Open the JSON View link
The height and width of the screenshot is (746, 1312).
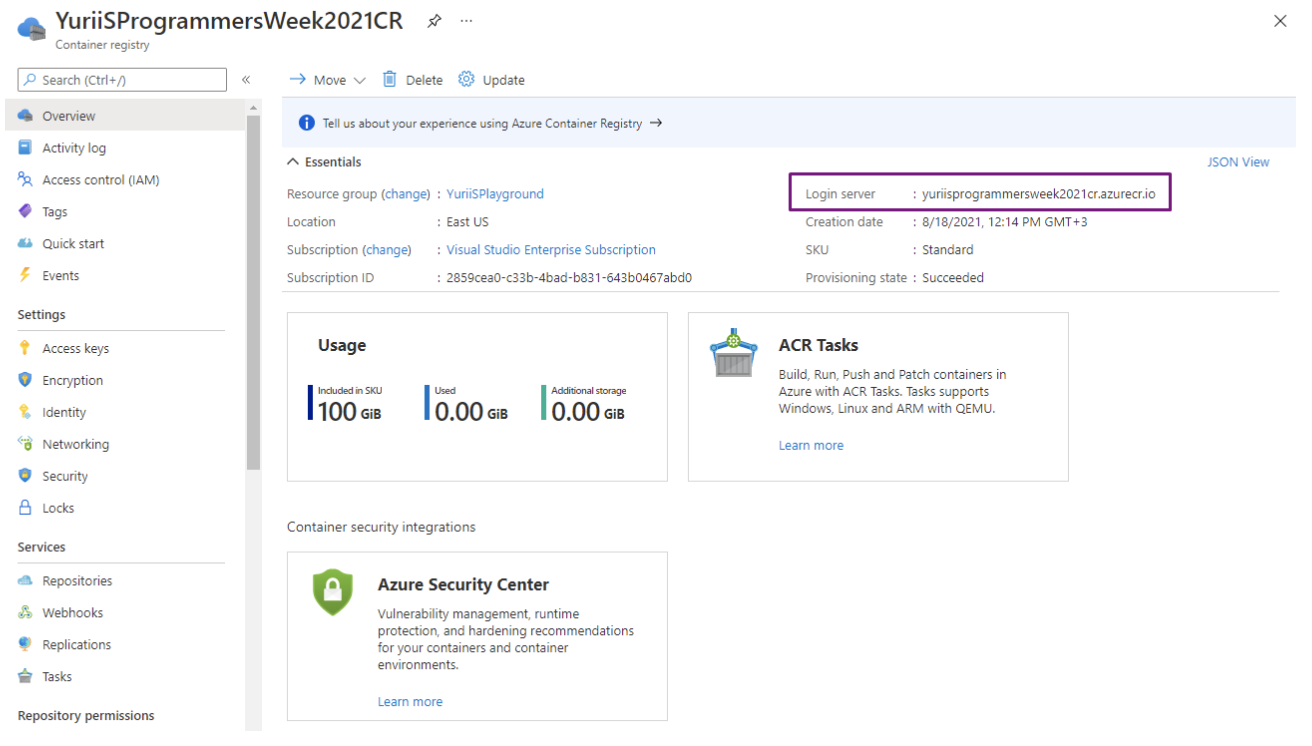point(1238,162)
